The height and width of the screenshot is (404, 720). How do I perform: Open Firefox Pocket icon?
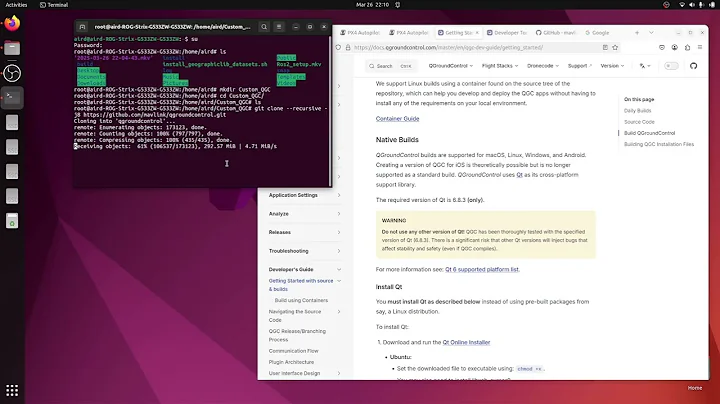pyautogui.click(x=662, y=47)
